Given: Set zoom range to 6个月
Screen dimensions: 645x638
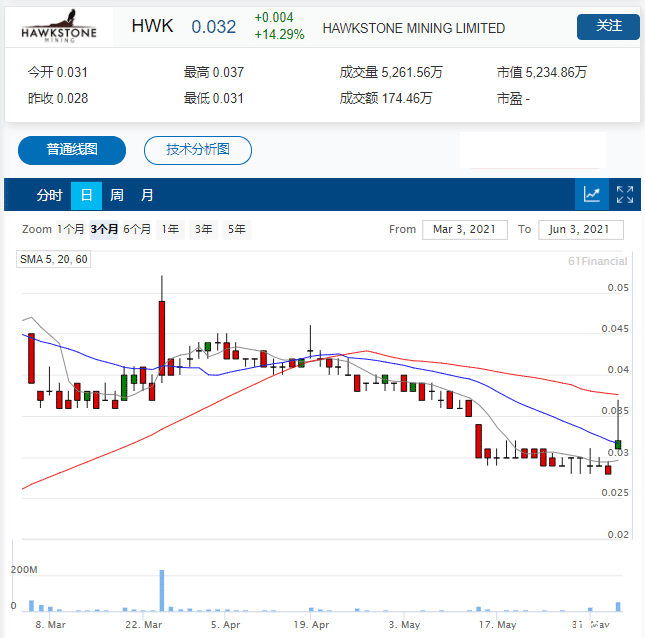Looking at the screenshot, I should (137, 229).
